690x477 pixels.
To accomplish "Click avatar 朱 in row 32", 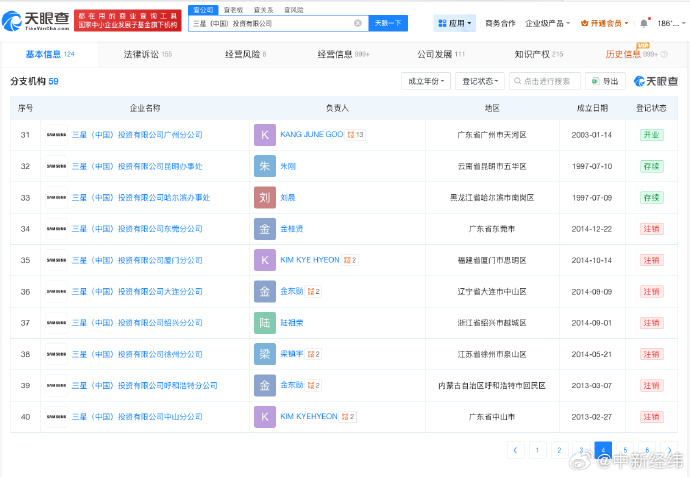I will coord(265,166).
